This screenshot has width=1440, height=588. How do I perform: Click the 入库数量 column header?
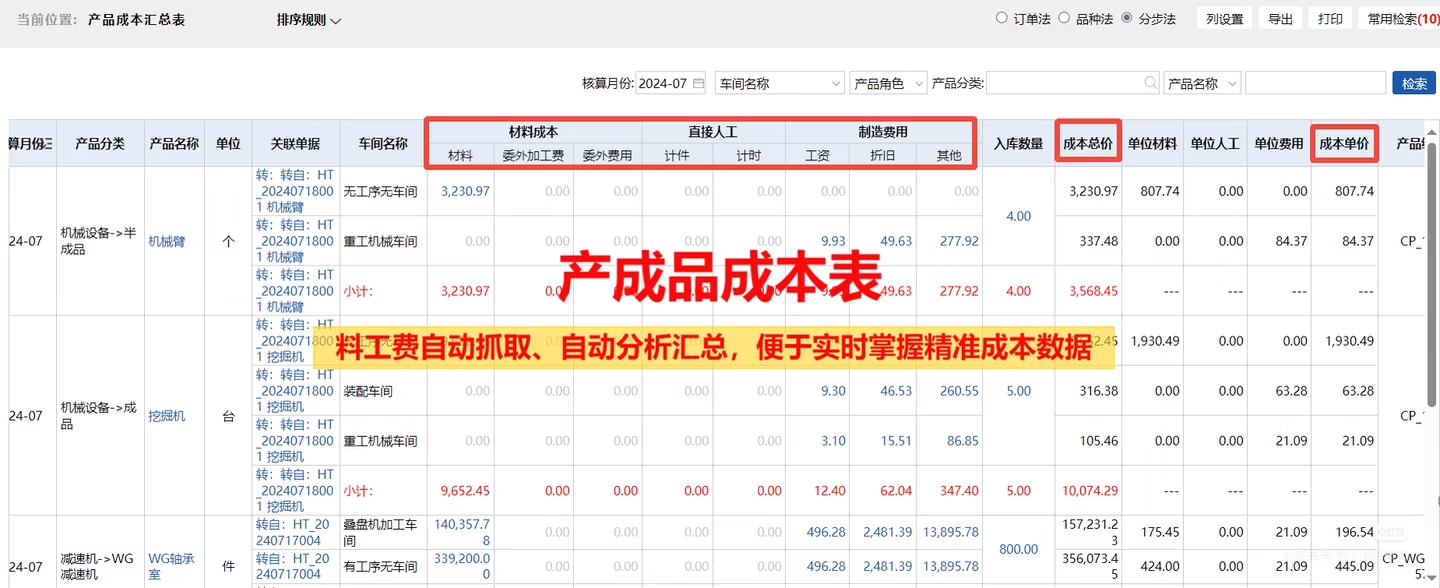(1018, 144)
